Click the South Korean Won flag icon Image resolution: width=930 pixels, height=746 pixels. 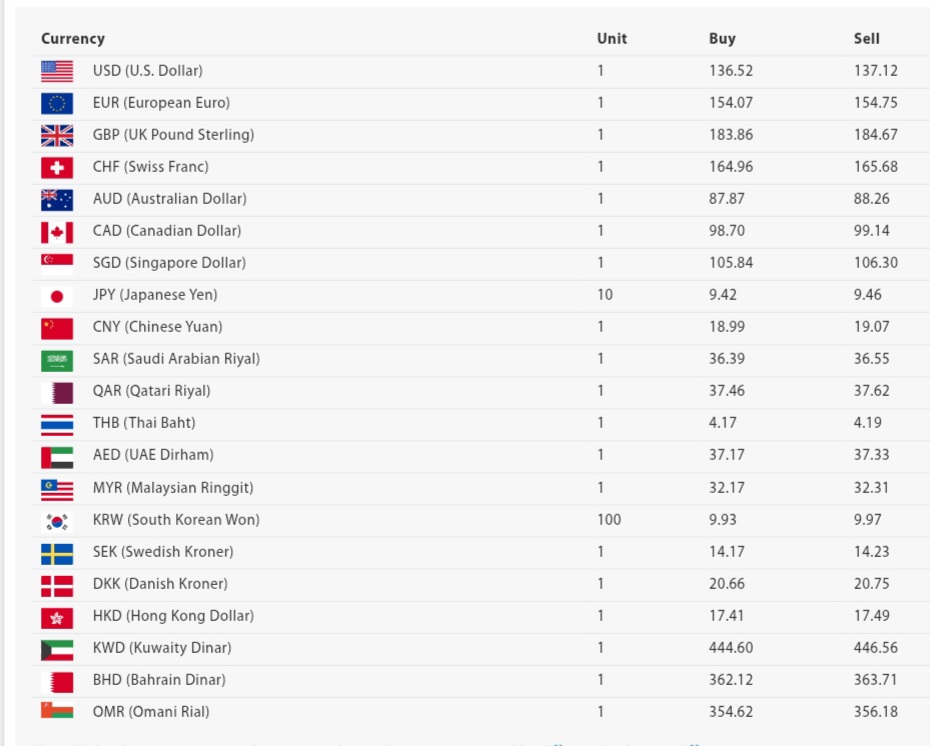tap(57, 521)
